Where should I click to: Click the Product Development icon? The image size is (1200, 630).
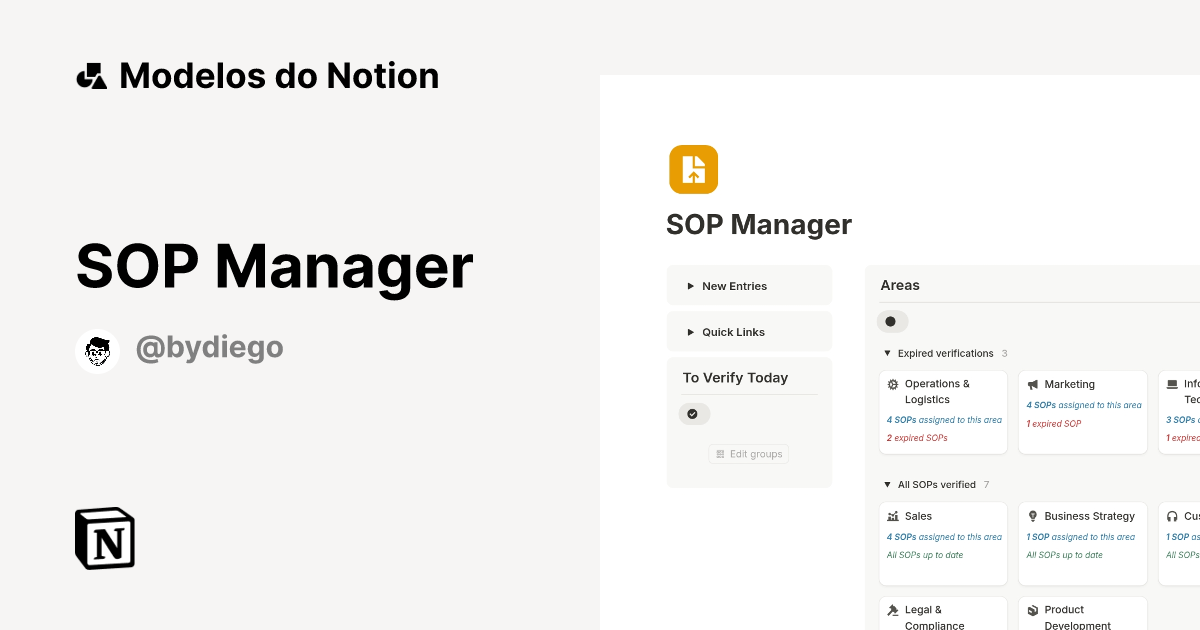pyautogui.click(x=1032, y=609)
